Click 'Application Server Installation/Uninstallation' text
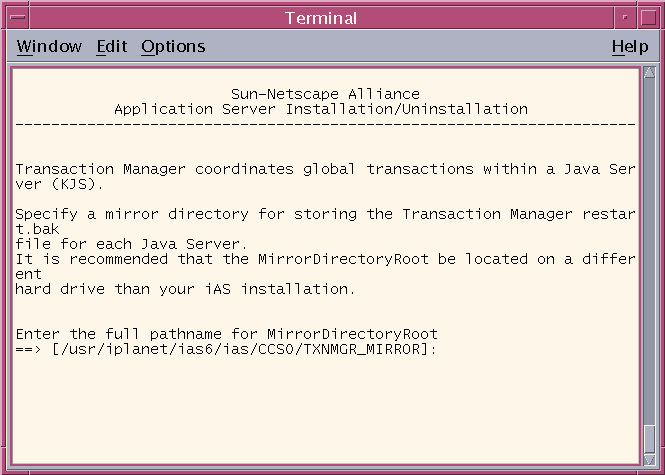Screen dimensions: 665x475 click(x=321, y=109)
